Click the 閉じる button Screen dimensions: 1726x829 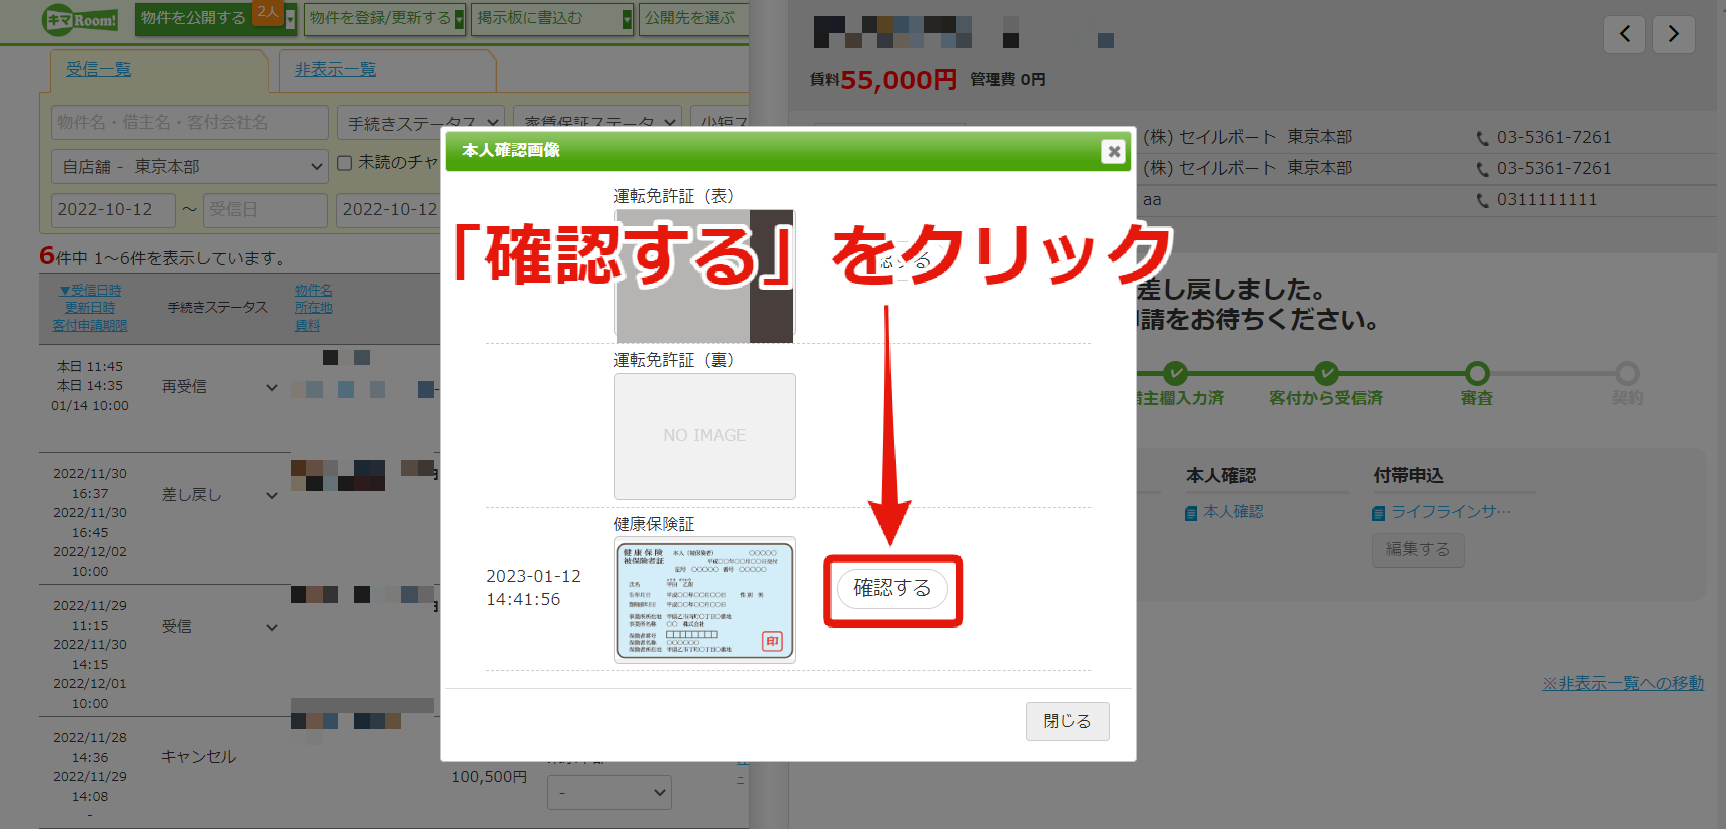coord(1067,721)
